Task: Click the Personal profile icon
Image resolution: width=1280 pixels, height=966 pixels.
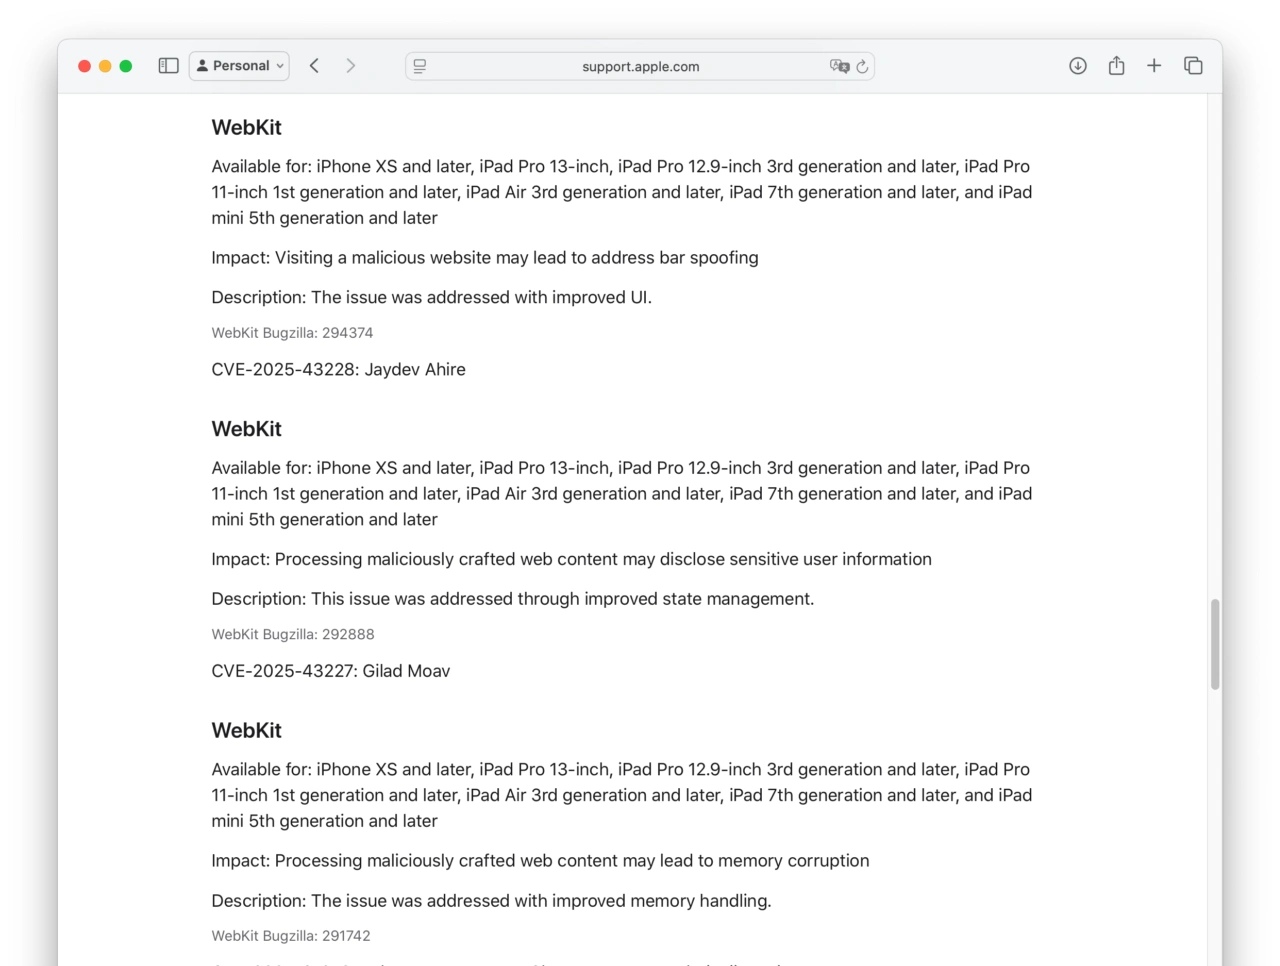Action: pyautogui.click(x=205, y=65)
